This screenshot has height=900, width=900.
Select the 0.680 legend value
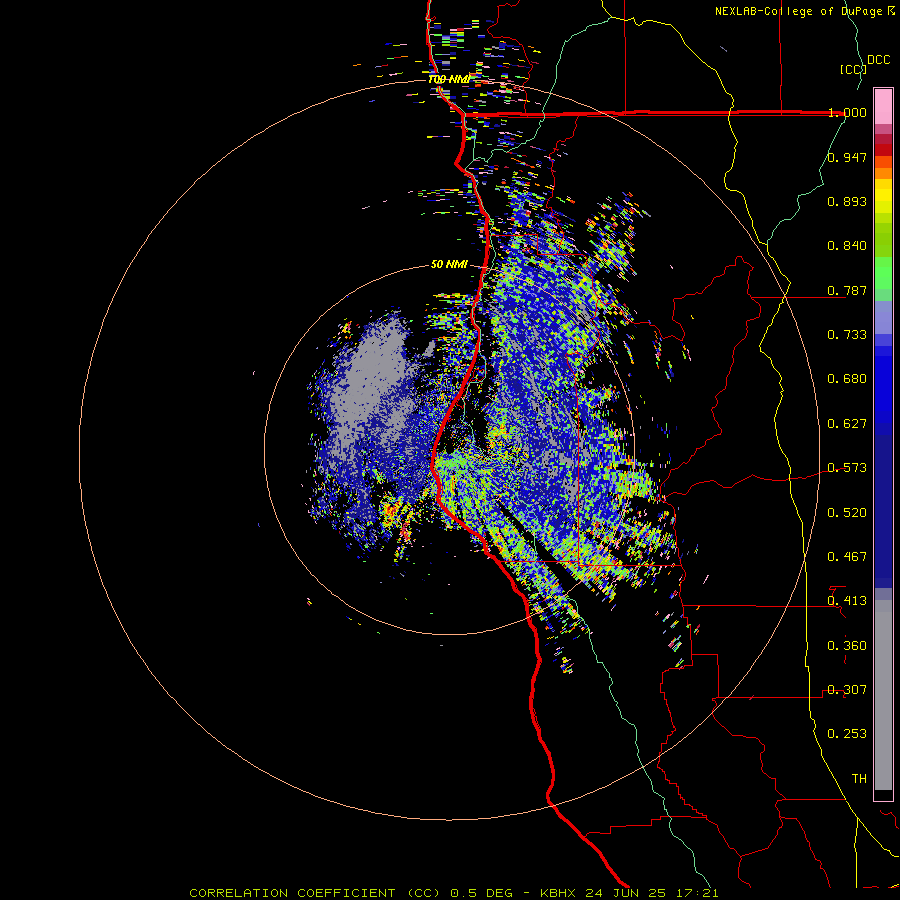847,379
